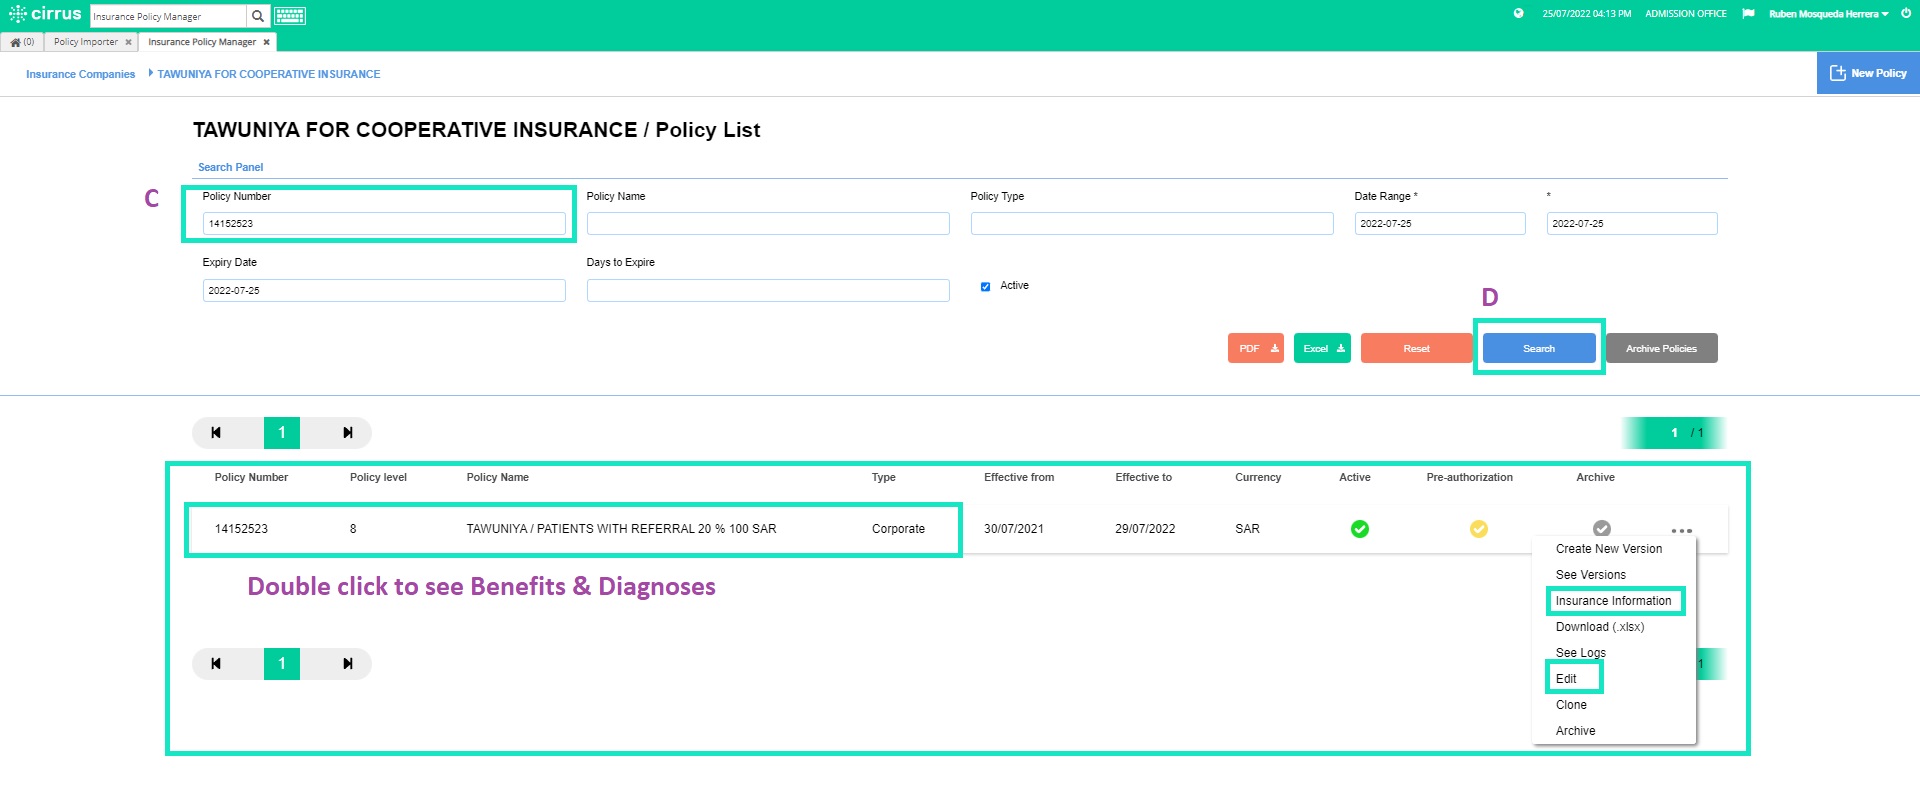Click the grey Archive checkmark icon
1920x786 pixels.
click(x=1602, y=527)
